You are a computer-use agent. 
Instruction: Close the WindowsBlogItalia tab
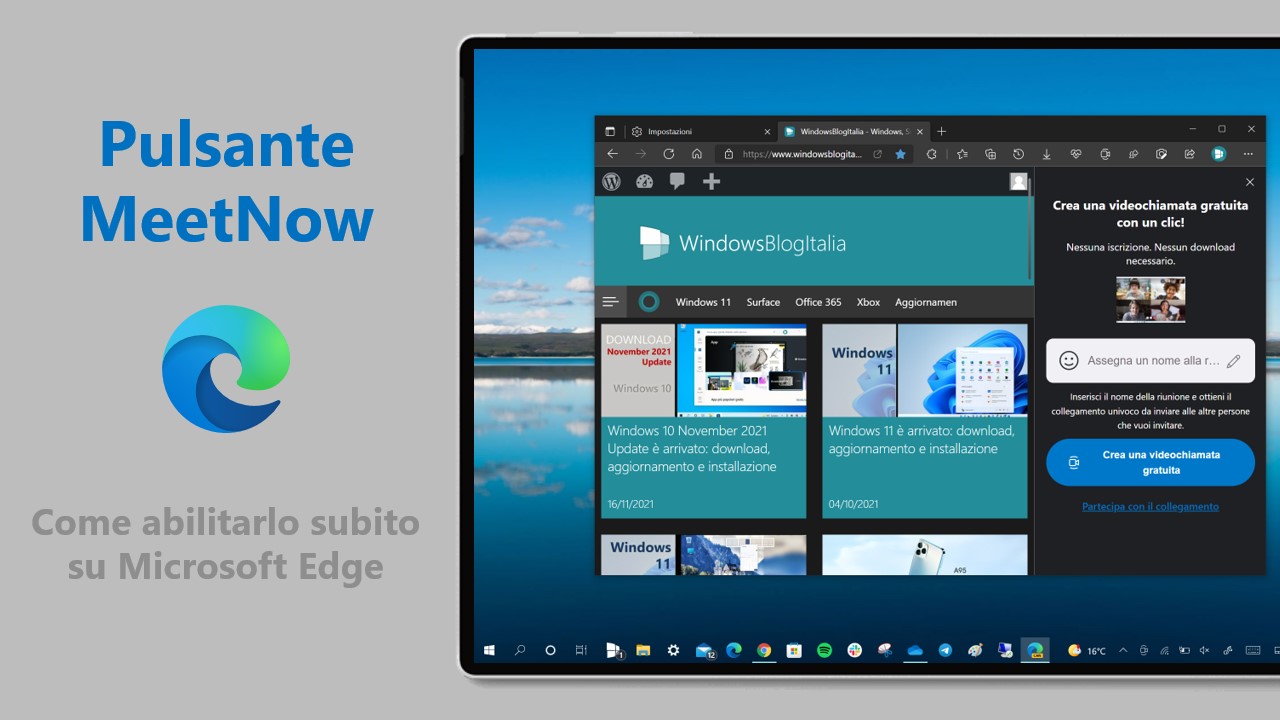coord(921,131)
